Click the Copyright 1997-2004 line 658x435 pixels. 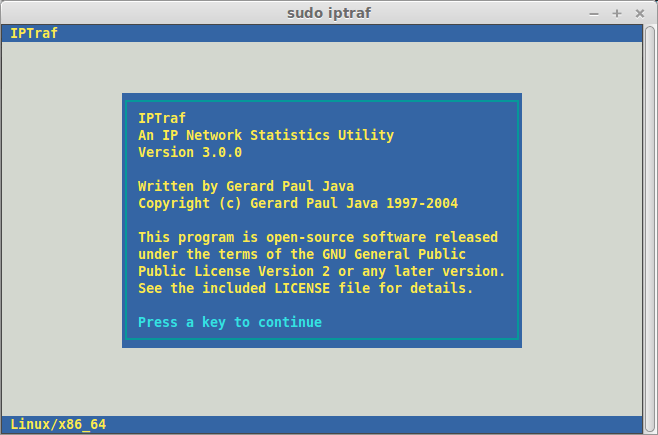(298, 203)
